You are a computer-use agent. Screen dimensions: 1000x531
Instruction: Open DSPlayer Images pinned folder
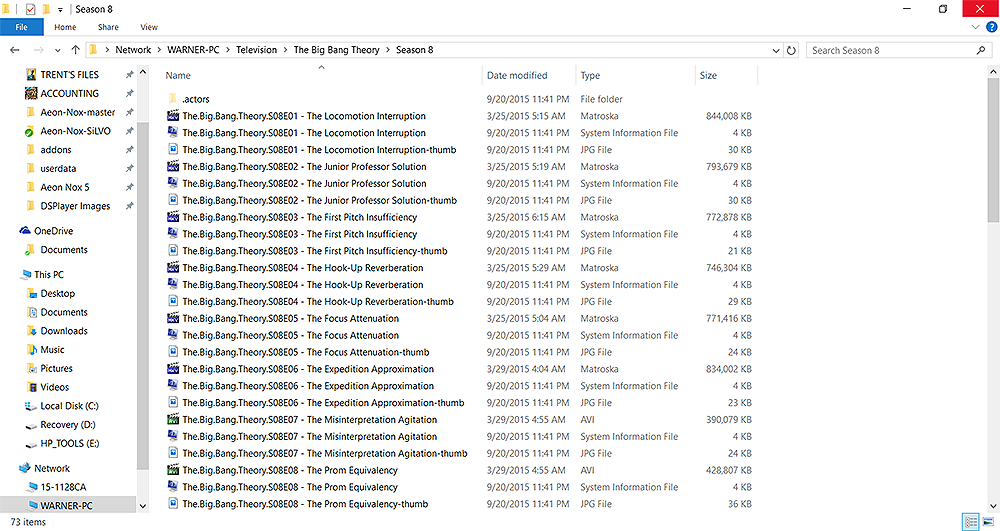75,206
